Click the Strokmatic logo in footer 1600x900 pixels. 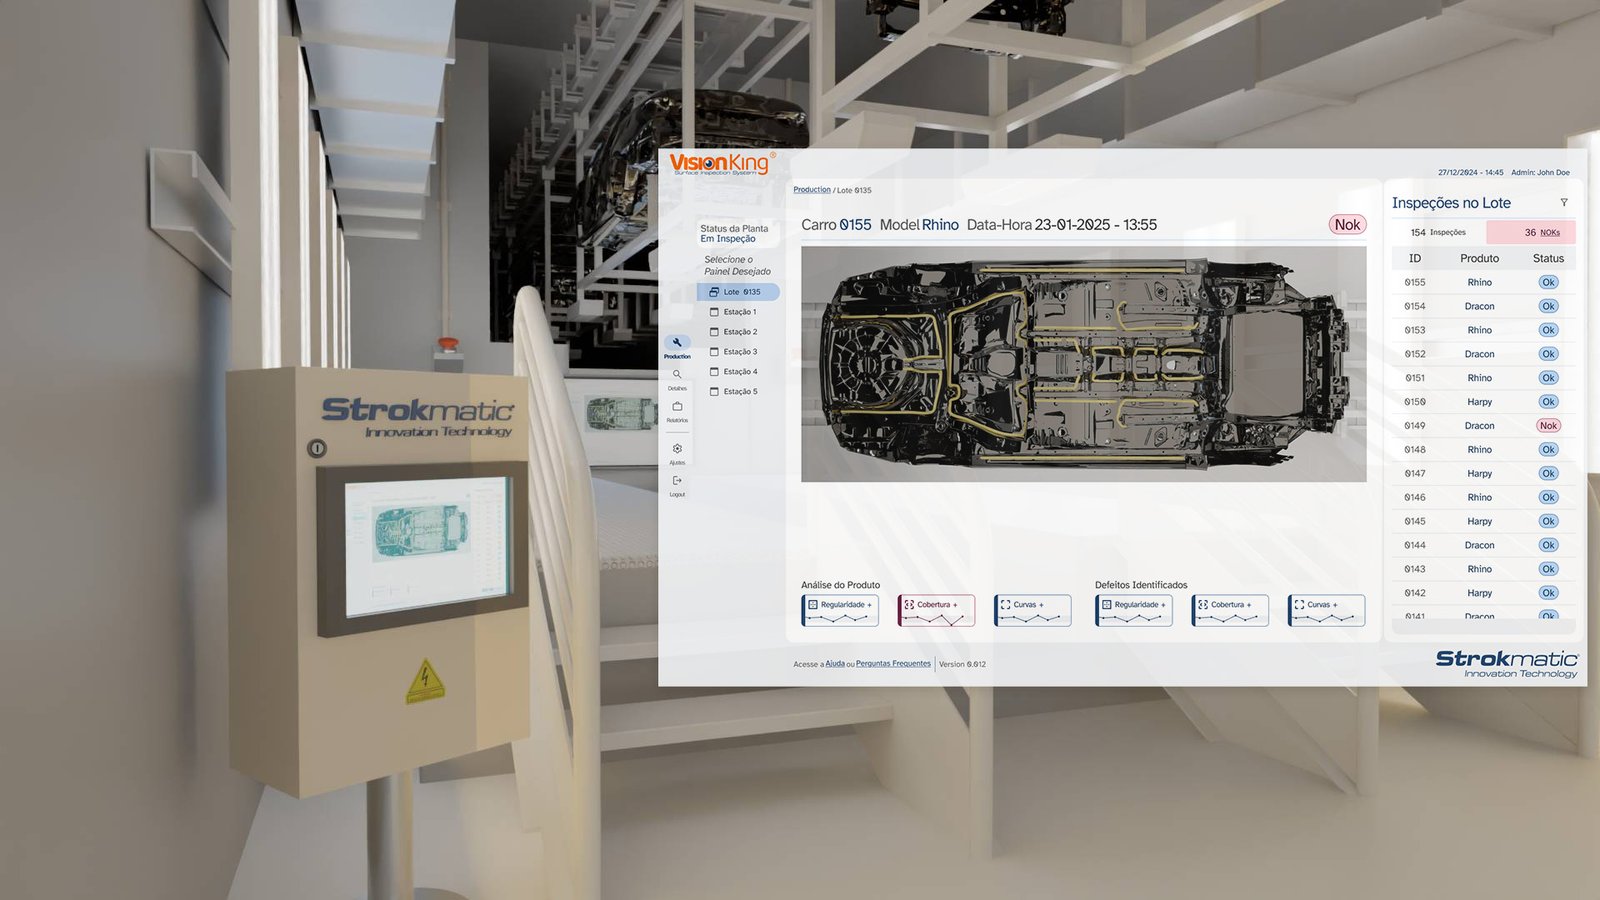pyautogui.click(x=1506, y=663)
